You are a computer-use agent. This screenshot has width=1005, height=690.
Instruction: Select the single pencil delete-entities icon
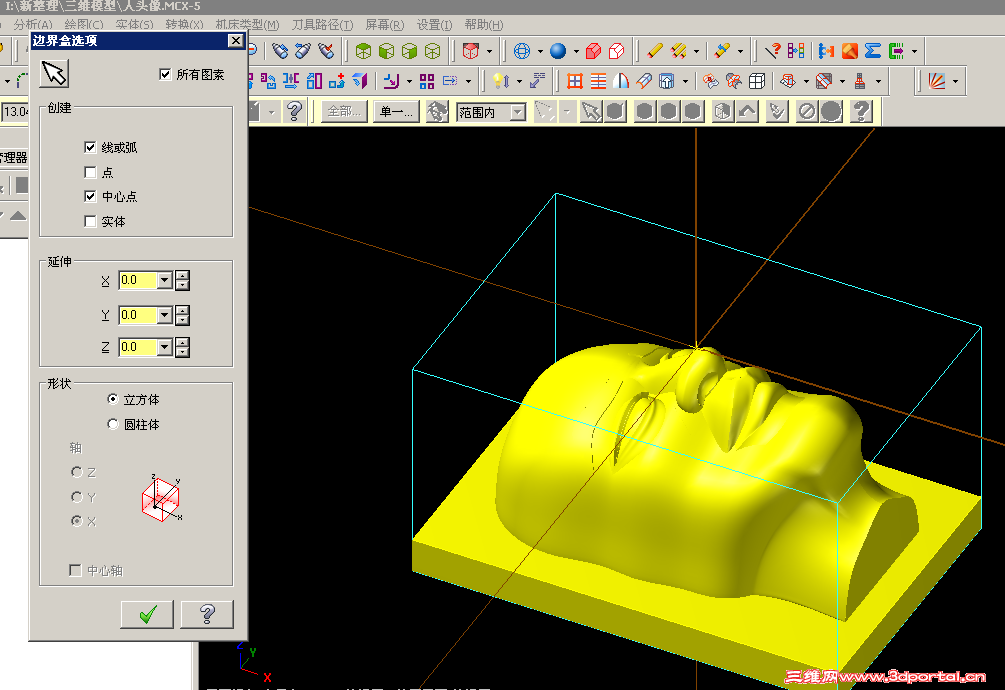pyautogui.click(x=654, y=51)
